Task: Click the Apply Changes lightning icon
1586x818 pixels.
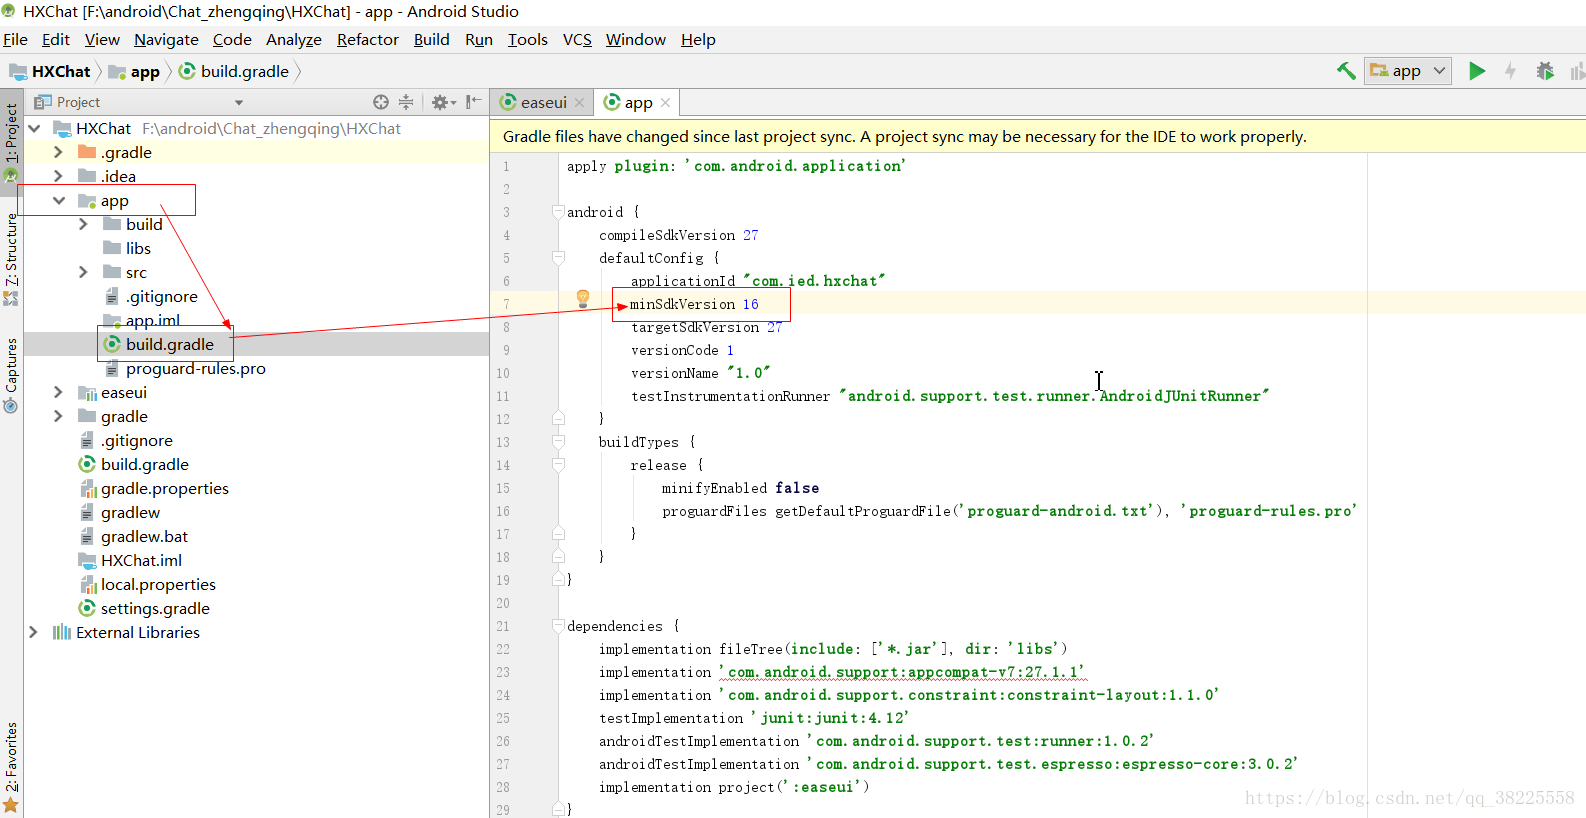Action: click(1510, 71)
